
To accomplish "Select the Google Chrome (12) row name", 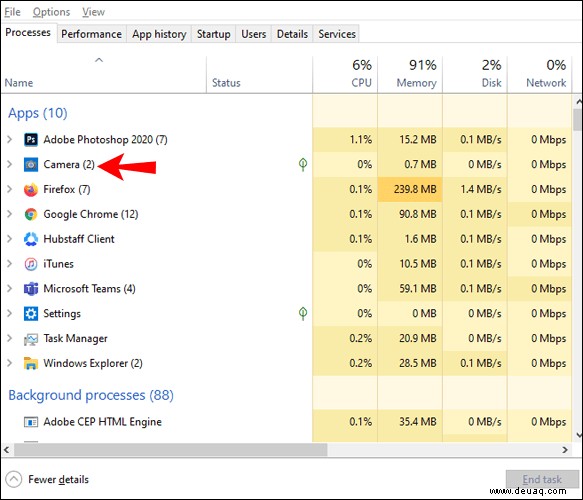I will tap(91, 214).
